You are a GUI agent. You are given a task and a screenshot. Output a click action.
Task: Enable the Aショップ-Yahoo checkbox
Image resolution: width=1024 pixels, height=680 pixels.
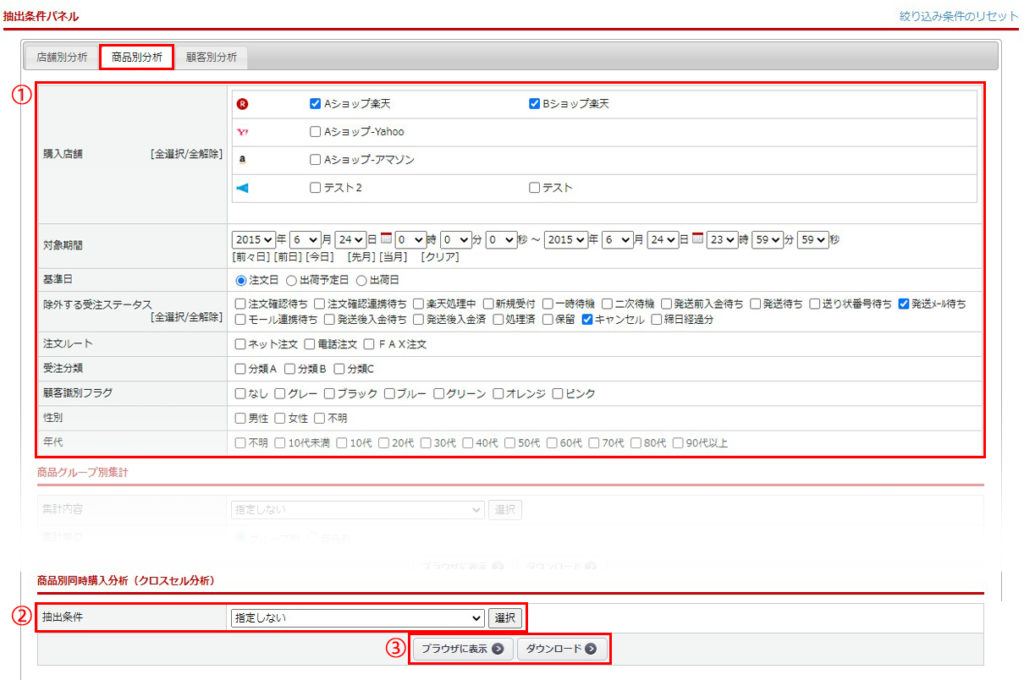(316, 132)
